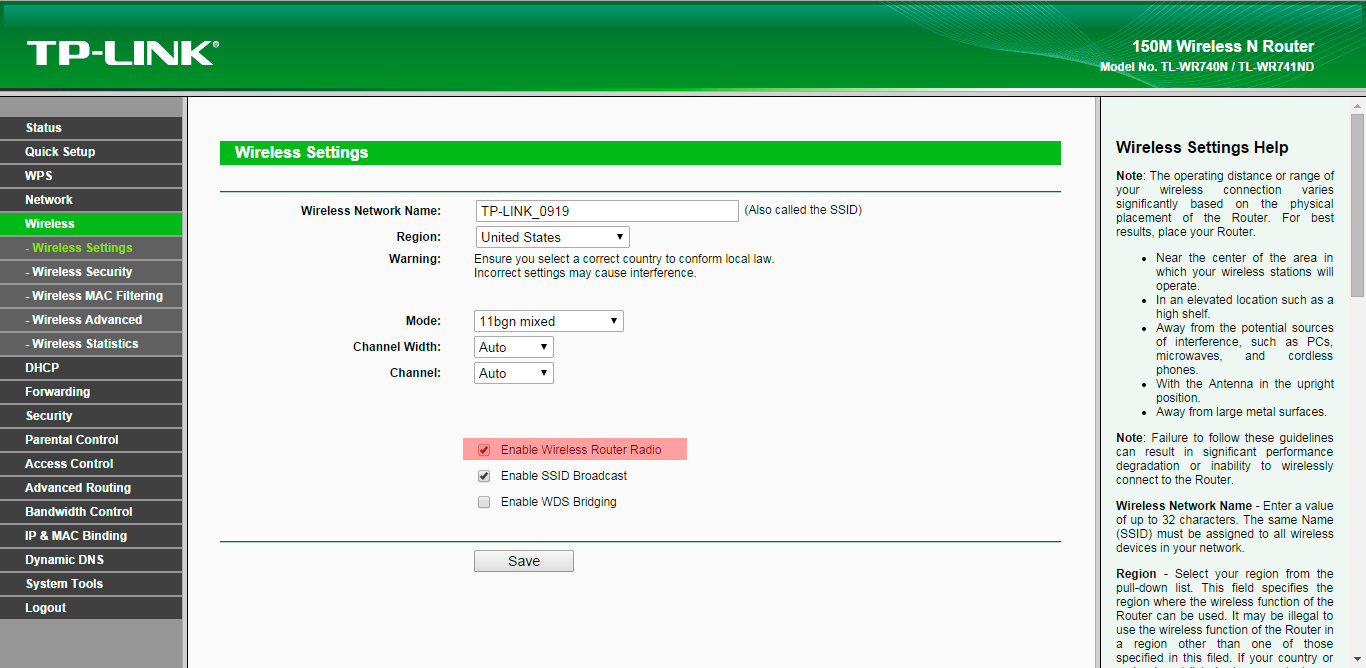Click the Save button
This screenshot has height=668, width=1366.
[x=524, y=561]
